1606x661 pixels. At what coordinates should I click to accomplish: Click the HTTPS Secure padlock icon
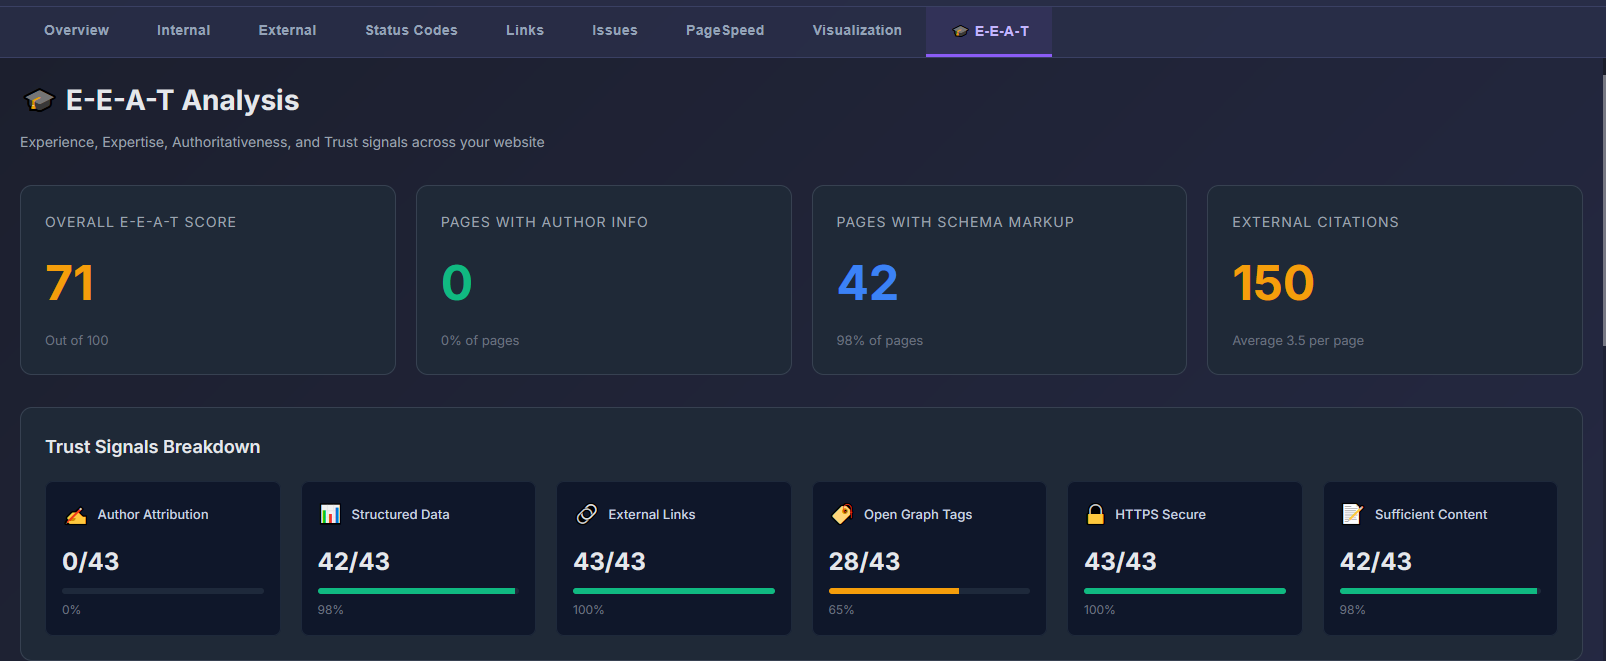(1095, 514)
